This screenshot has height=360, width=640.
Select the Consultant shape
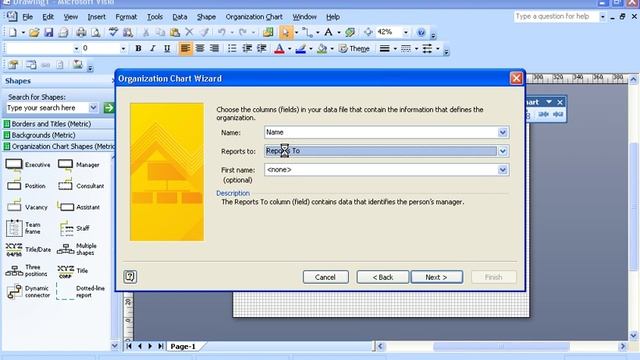[81, 186]
